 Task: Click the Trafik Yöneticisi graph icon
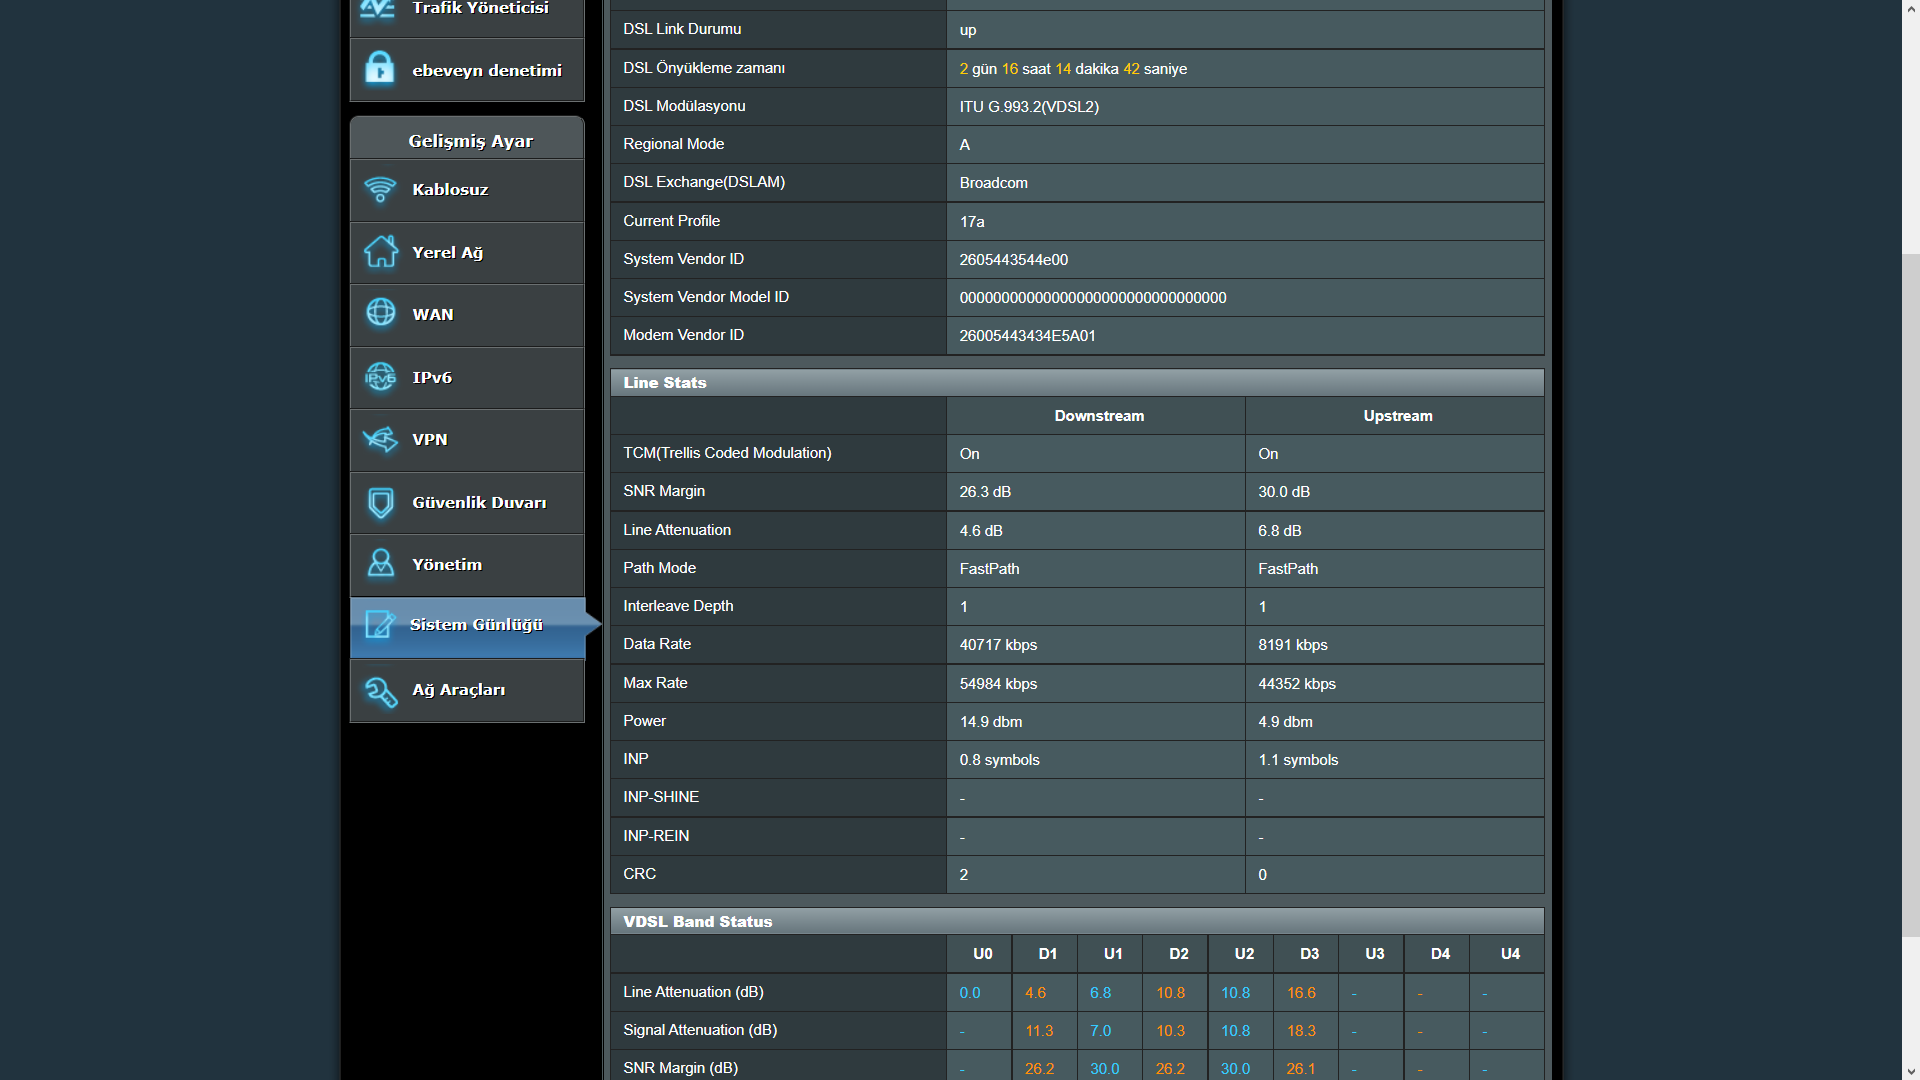pos(379,10)
